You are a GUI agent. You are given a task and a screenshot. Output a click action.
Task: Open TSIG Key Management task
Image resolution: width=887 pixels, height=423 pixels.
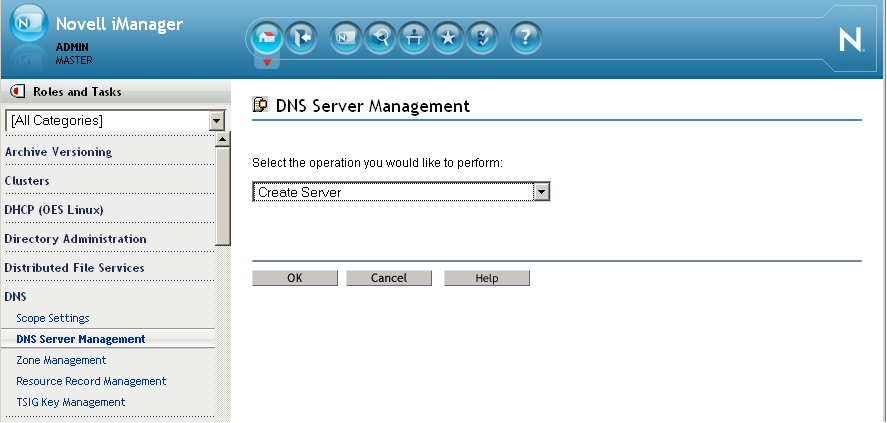click(71, 402)
